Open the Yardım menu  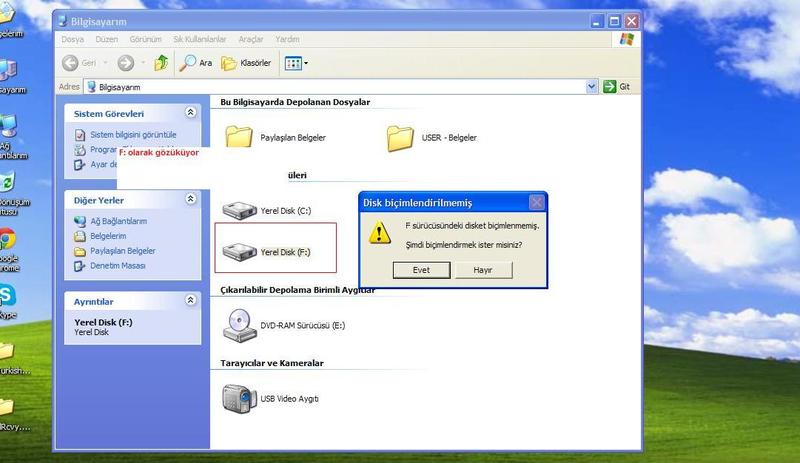(287, 39)
